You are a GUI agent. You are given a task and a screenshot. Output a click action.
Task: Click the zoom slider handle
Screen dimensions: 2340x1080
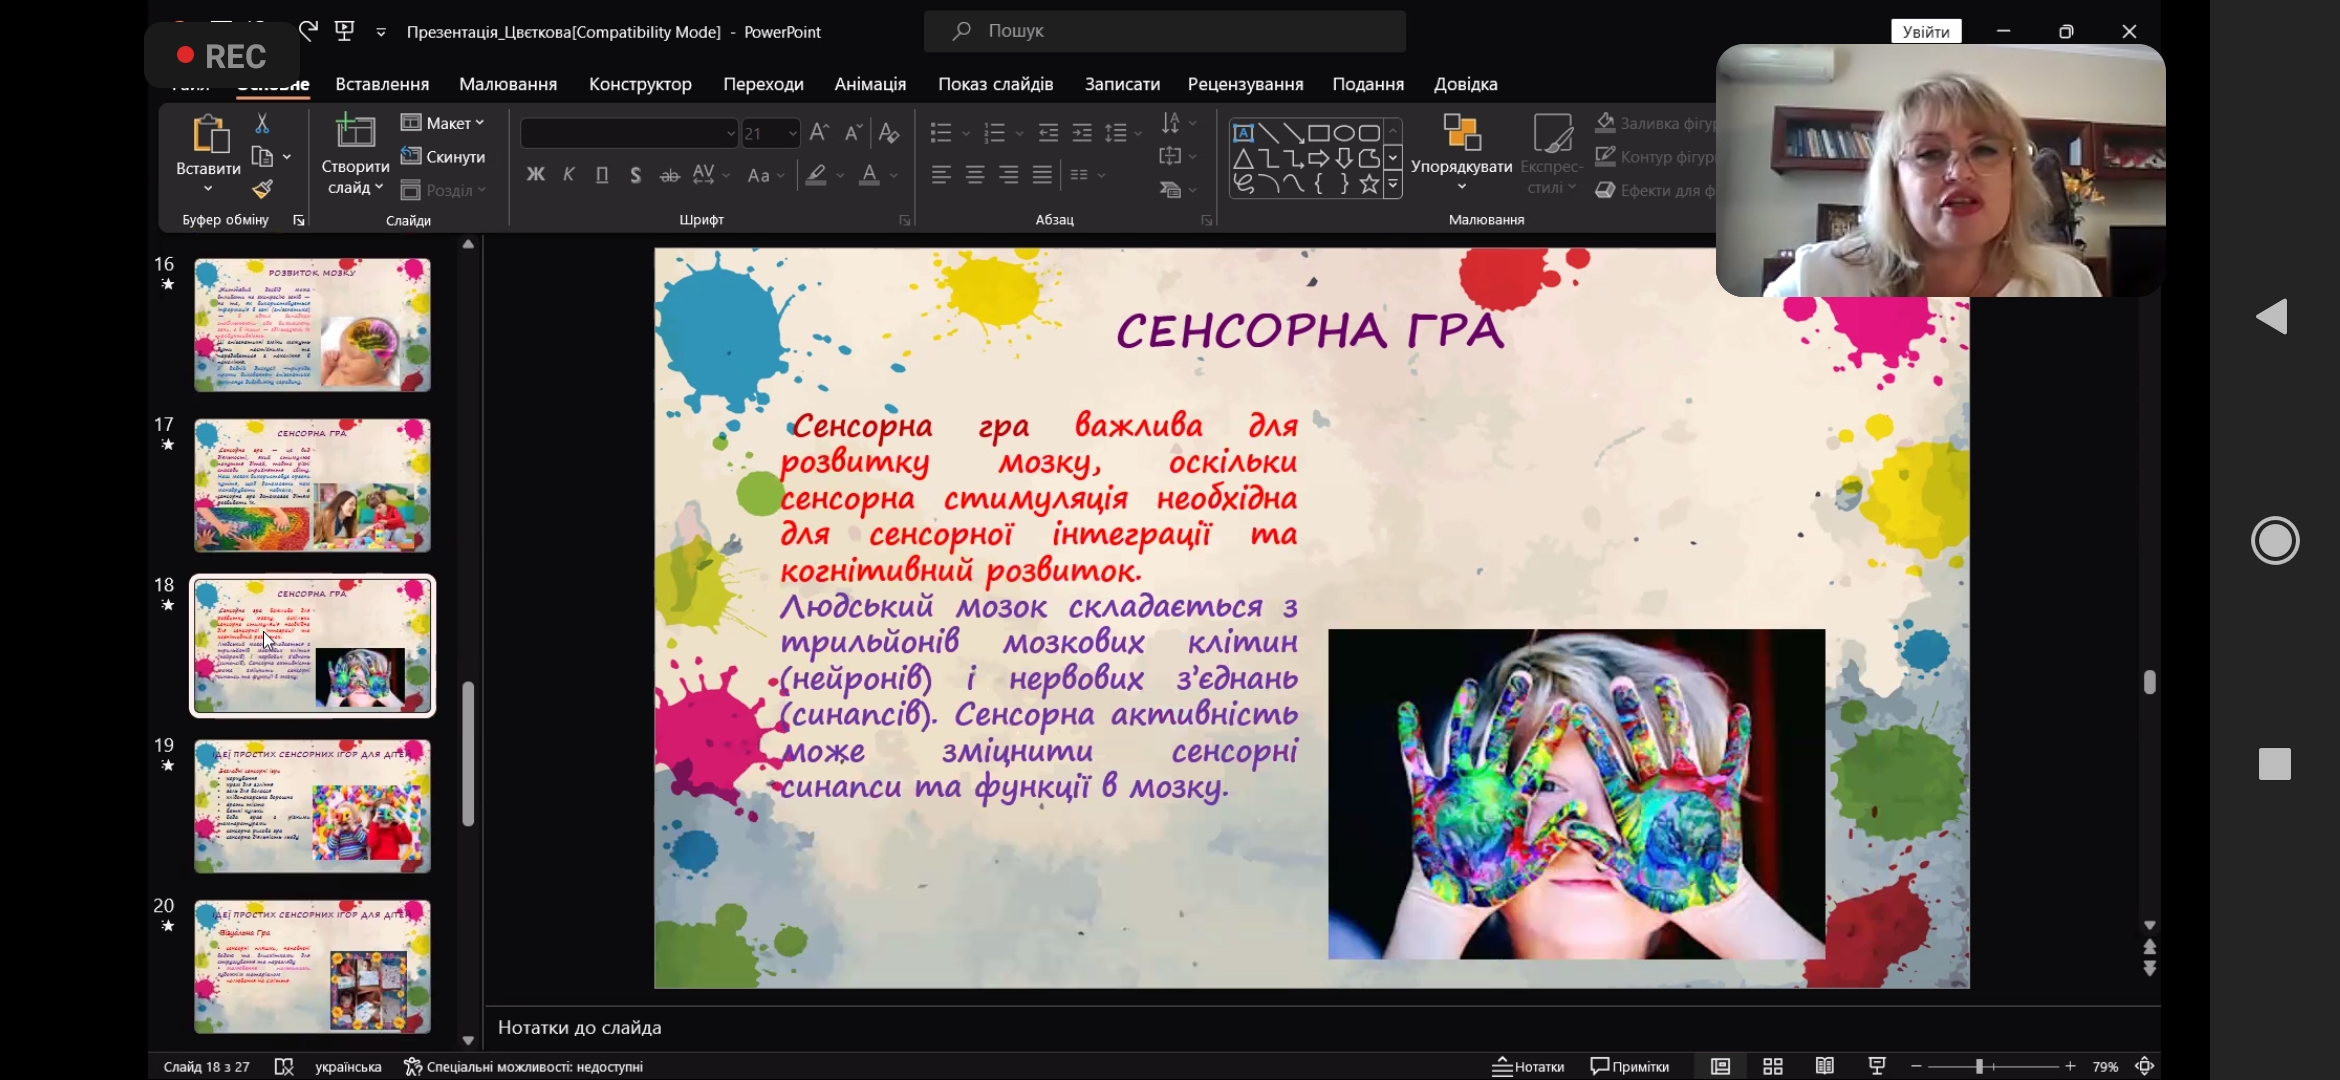tap(1979, 1066)
